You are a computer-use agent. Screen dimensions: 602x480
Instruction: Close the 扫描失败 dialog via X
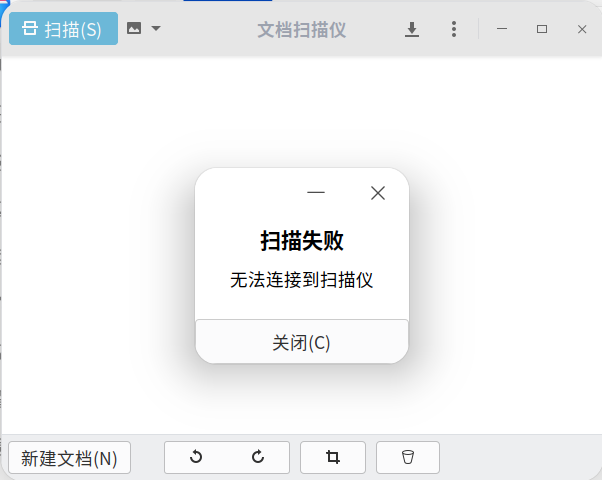(378, 193)
